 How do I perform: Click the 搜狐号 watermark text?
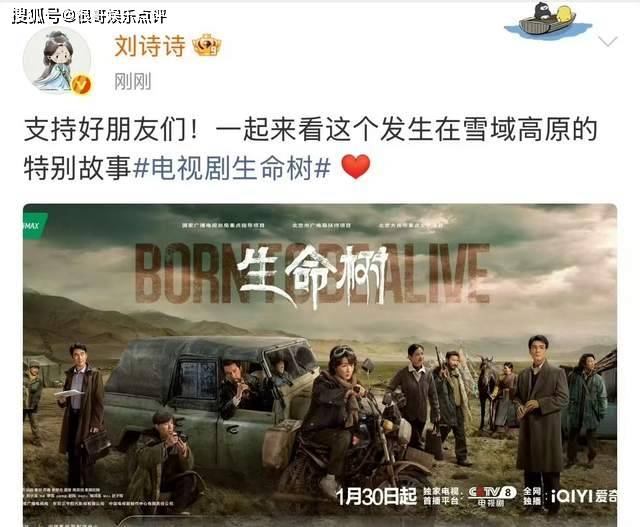38,16
